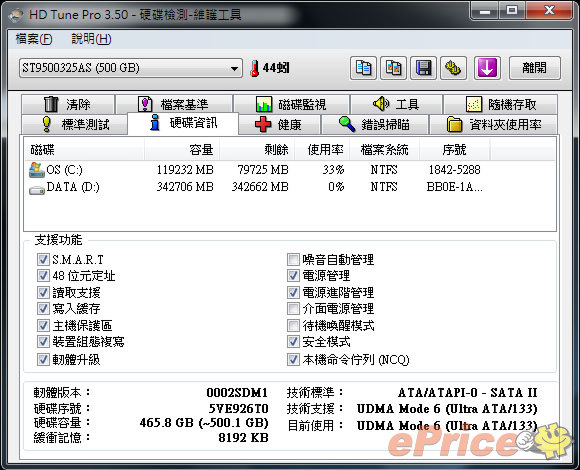The width and height of the screenshot is (580, 470).
Task: Open the 檔案(F) menu
Action: (34, 39)
